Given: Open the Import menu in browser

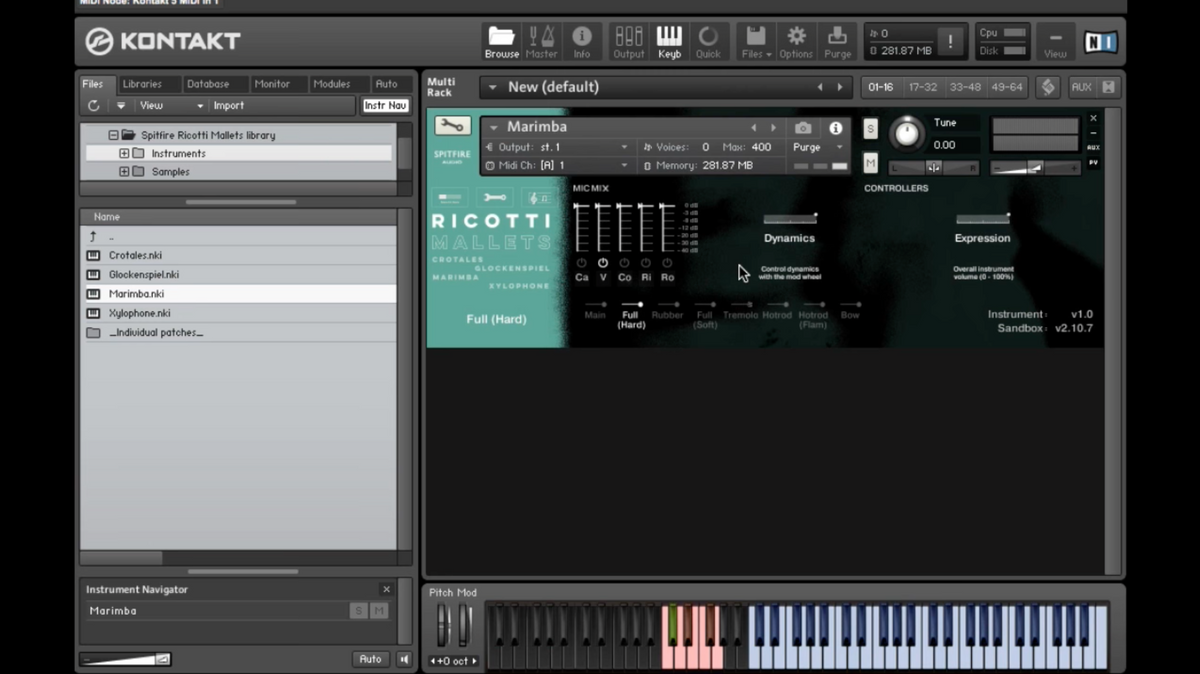Looking at the screenshot, I should tap(228, 105).
